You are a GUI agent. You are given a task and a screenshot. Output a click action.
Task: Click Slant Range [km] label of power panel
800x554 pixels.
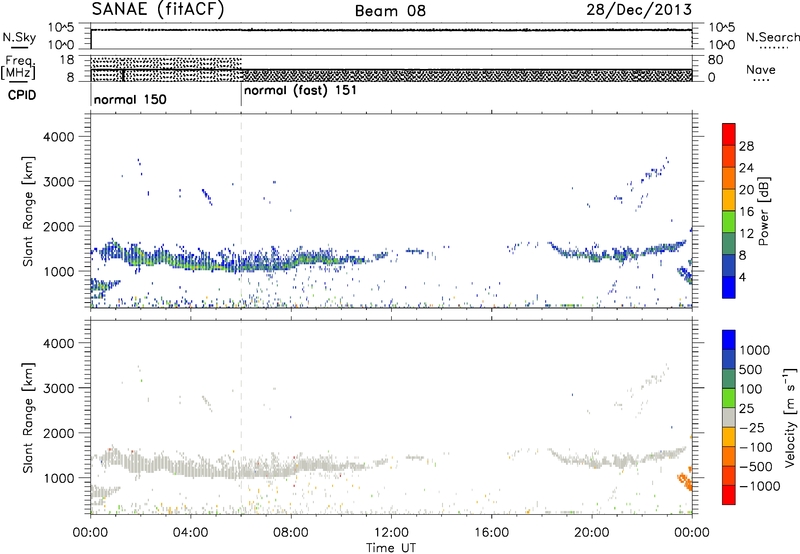pos(28,211)
